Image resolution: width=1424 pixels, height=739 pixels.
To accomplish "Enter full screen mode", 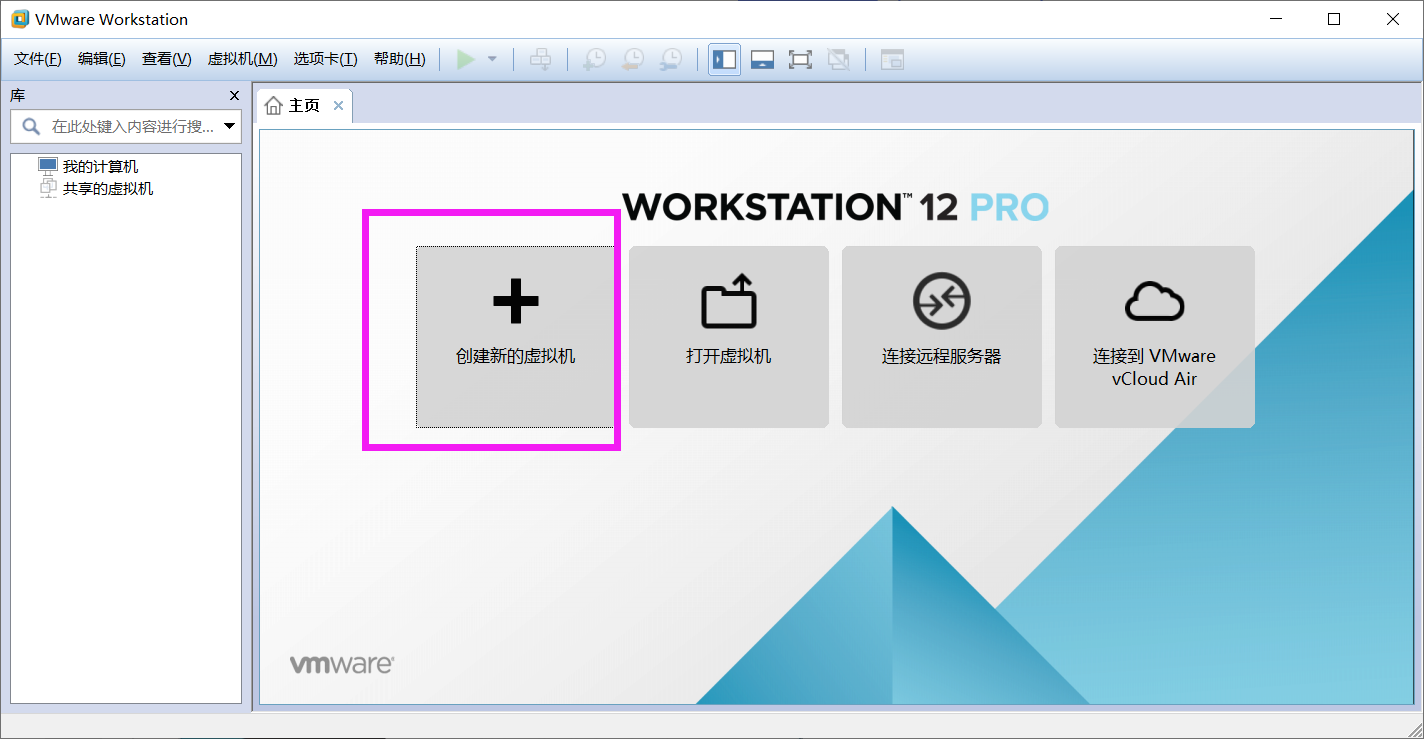I will [800, 59].
